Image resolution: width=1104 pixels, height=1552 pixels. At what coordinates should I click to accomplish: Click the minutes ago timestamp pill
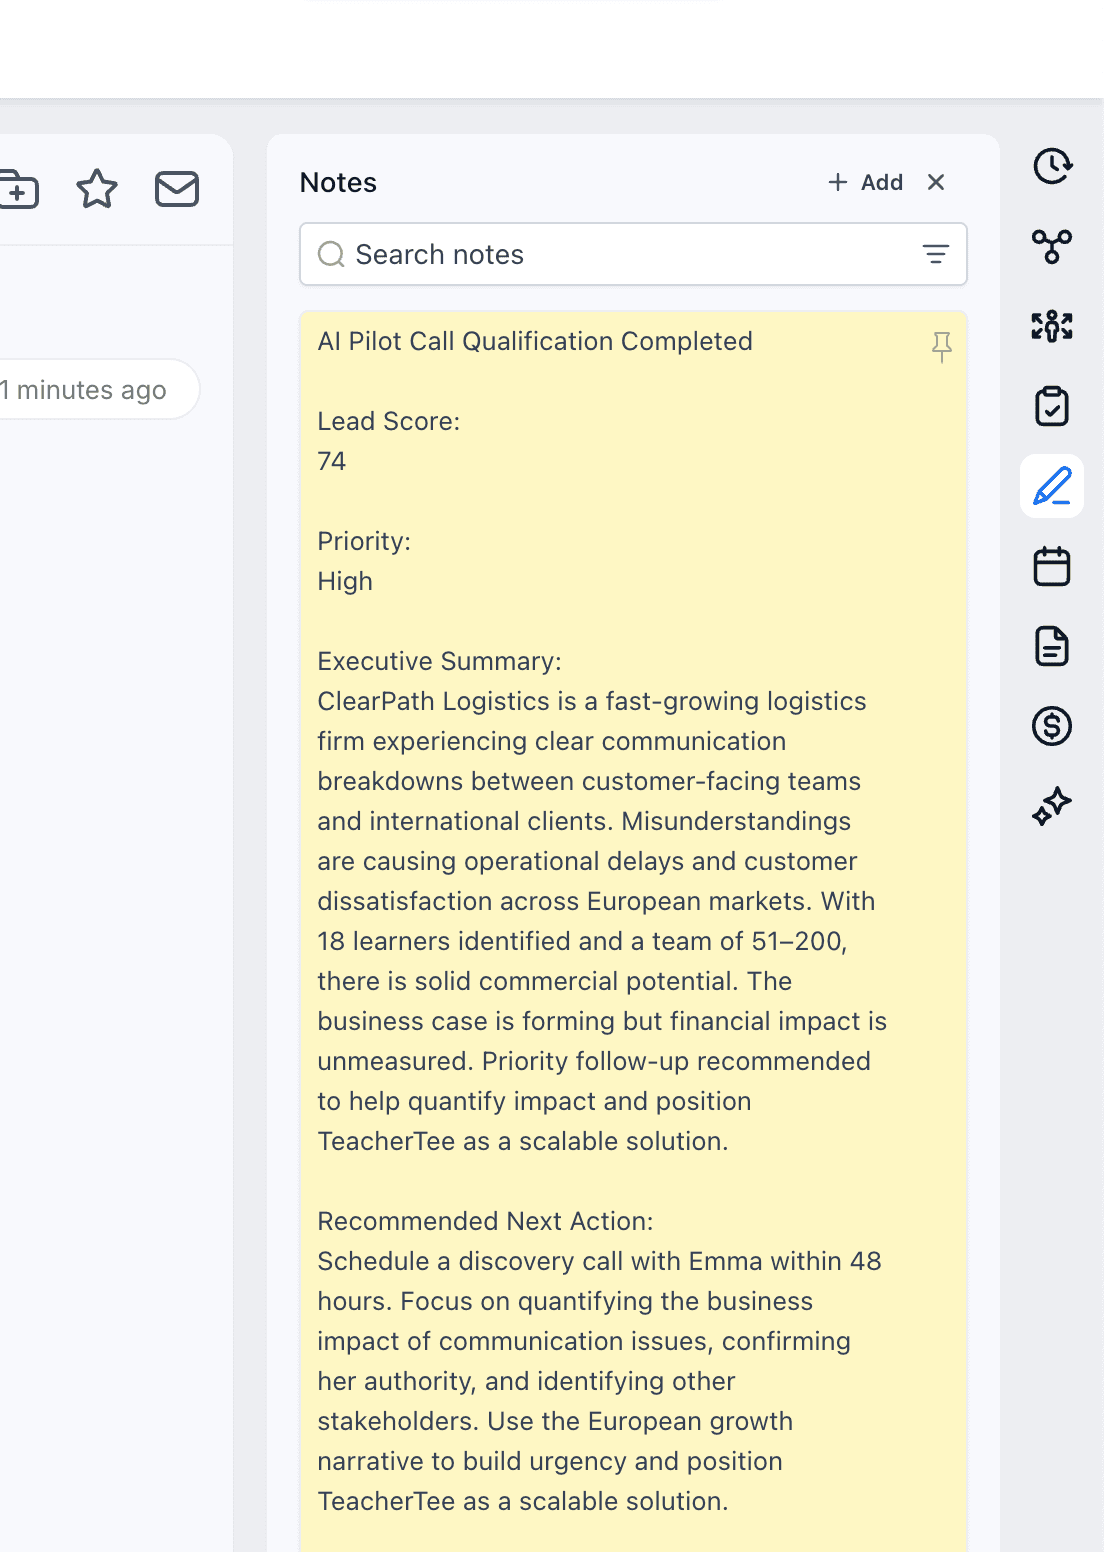[95, 389]
